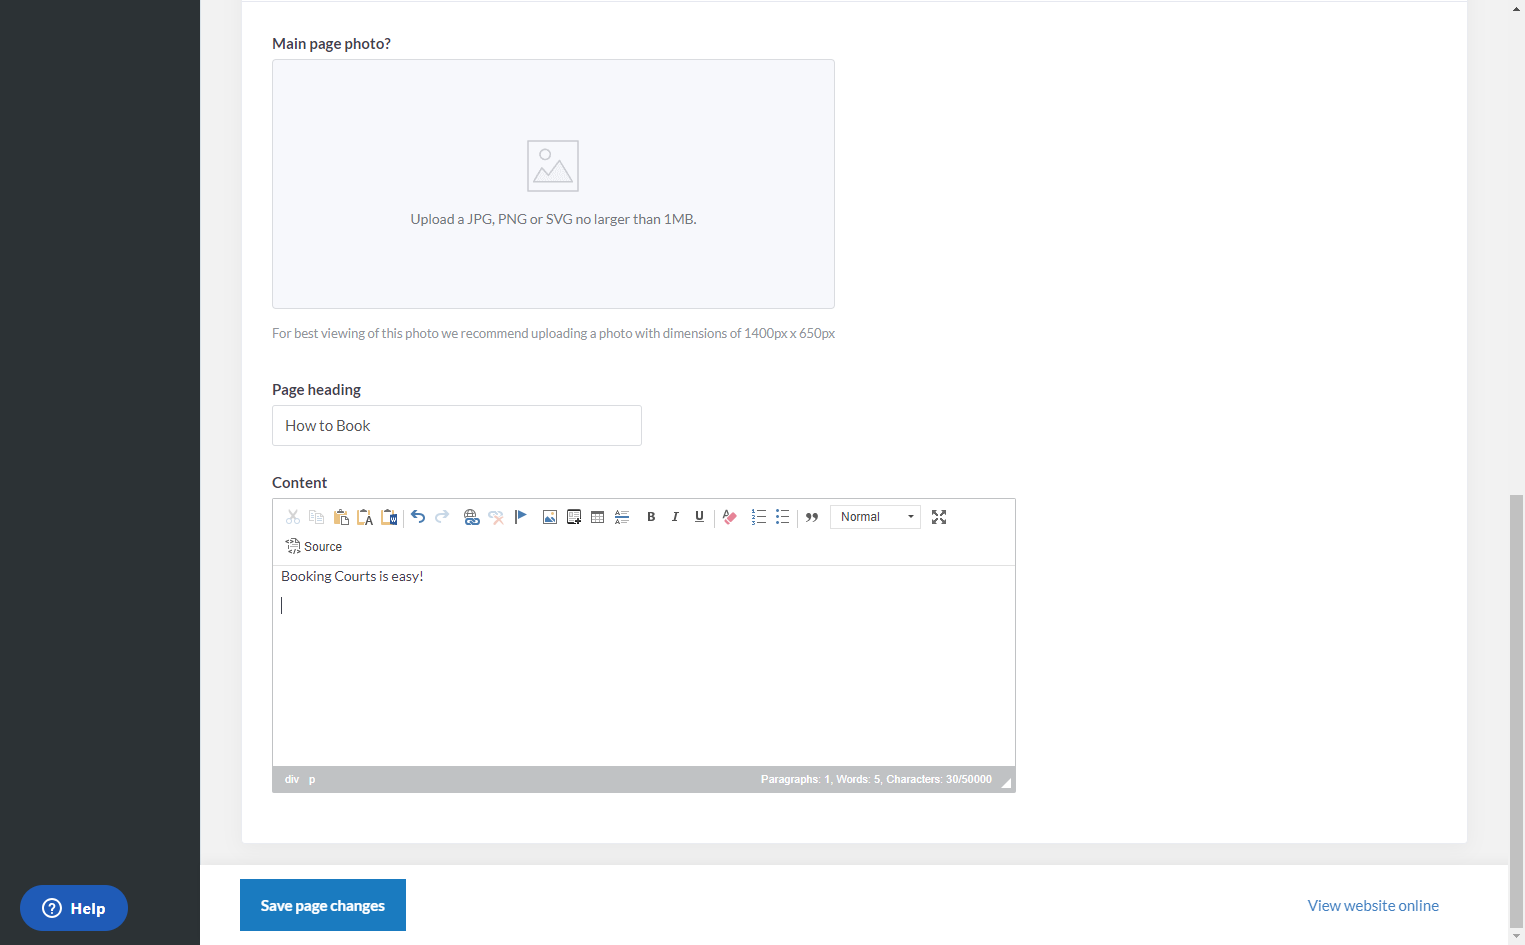Click the scrollbar up arrow

coord(1517,7)
